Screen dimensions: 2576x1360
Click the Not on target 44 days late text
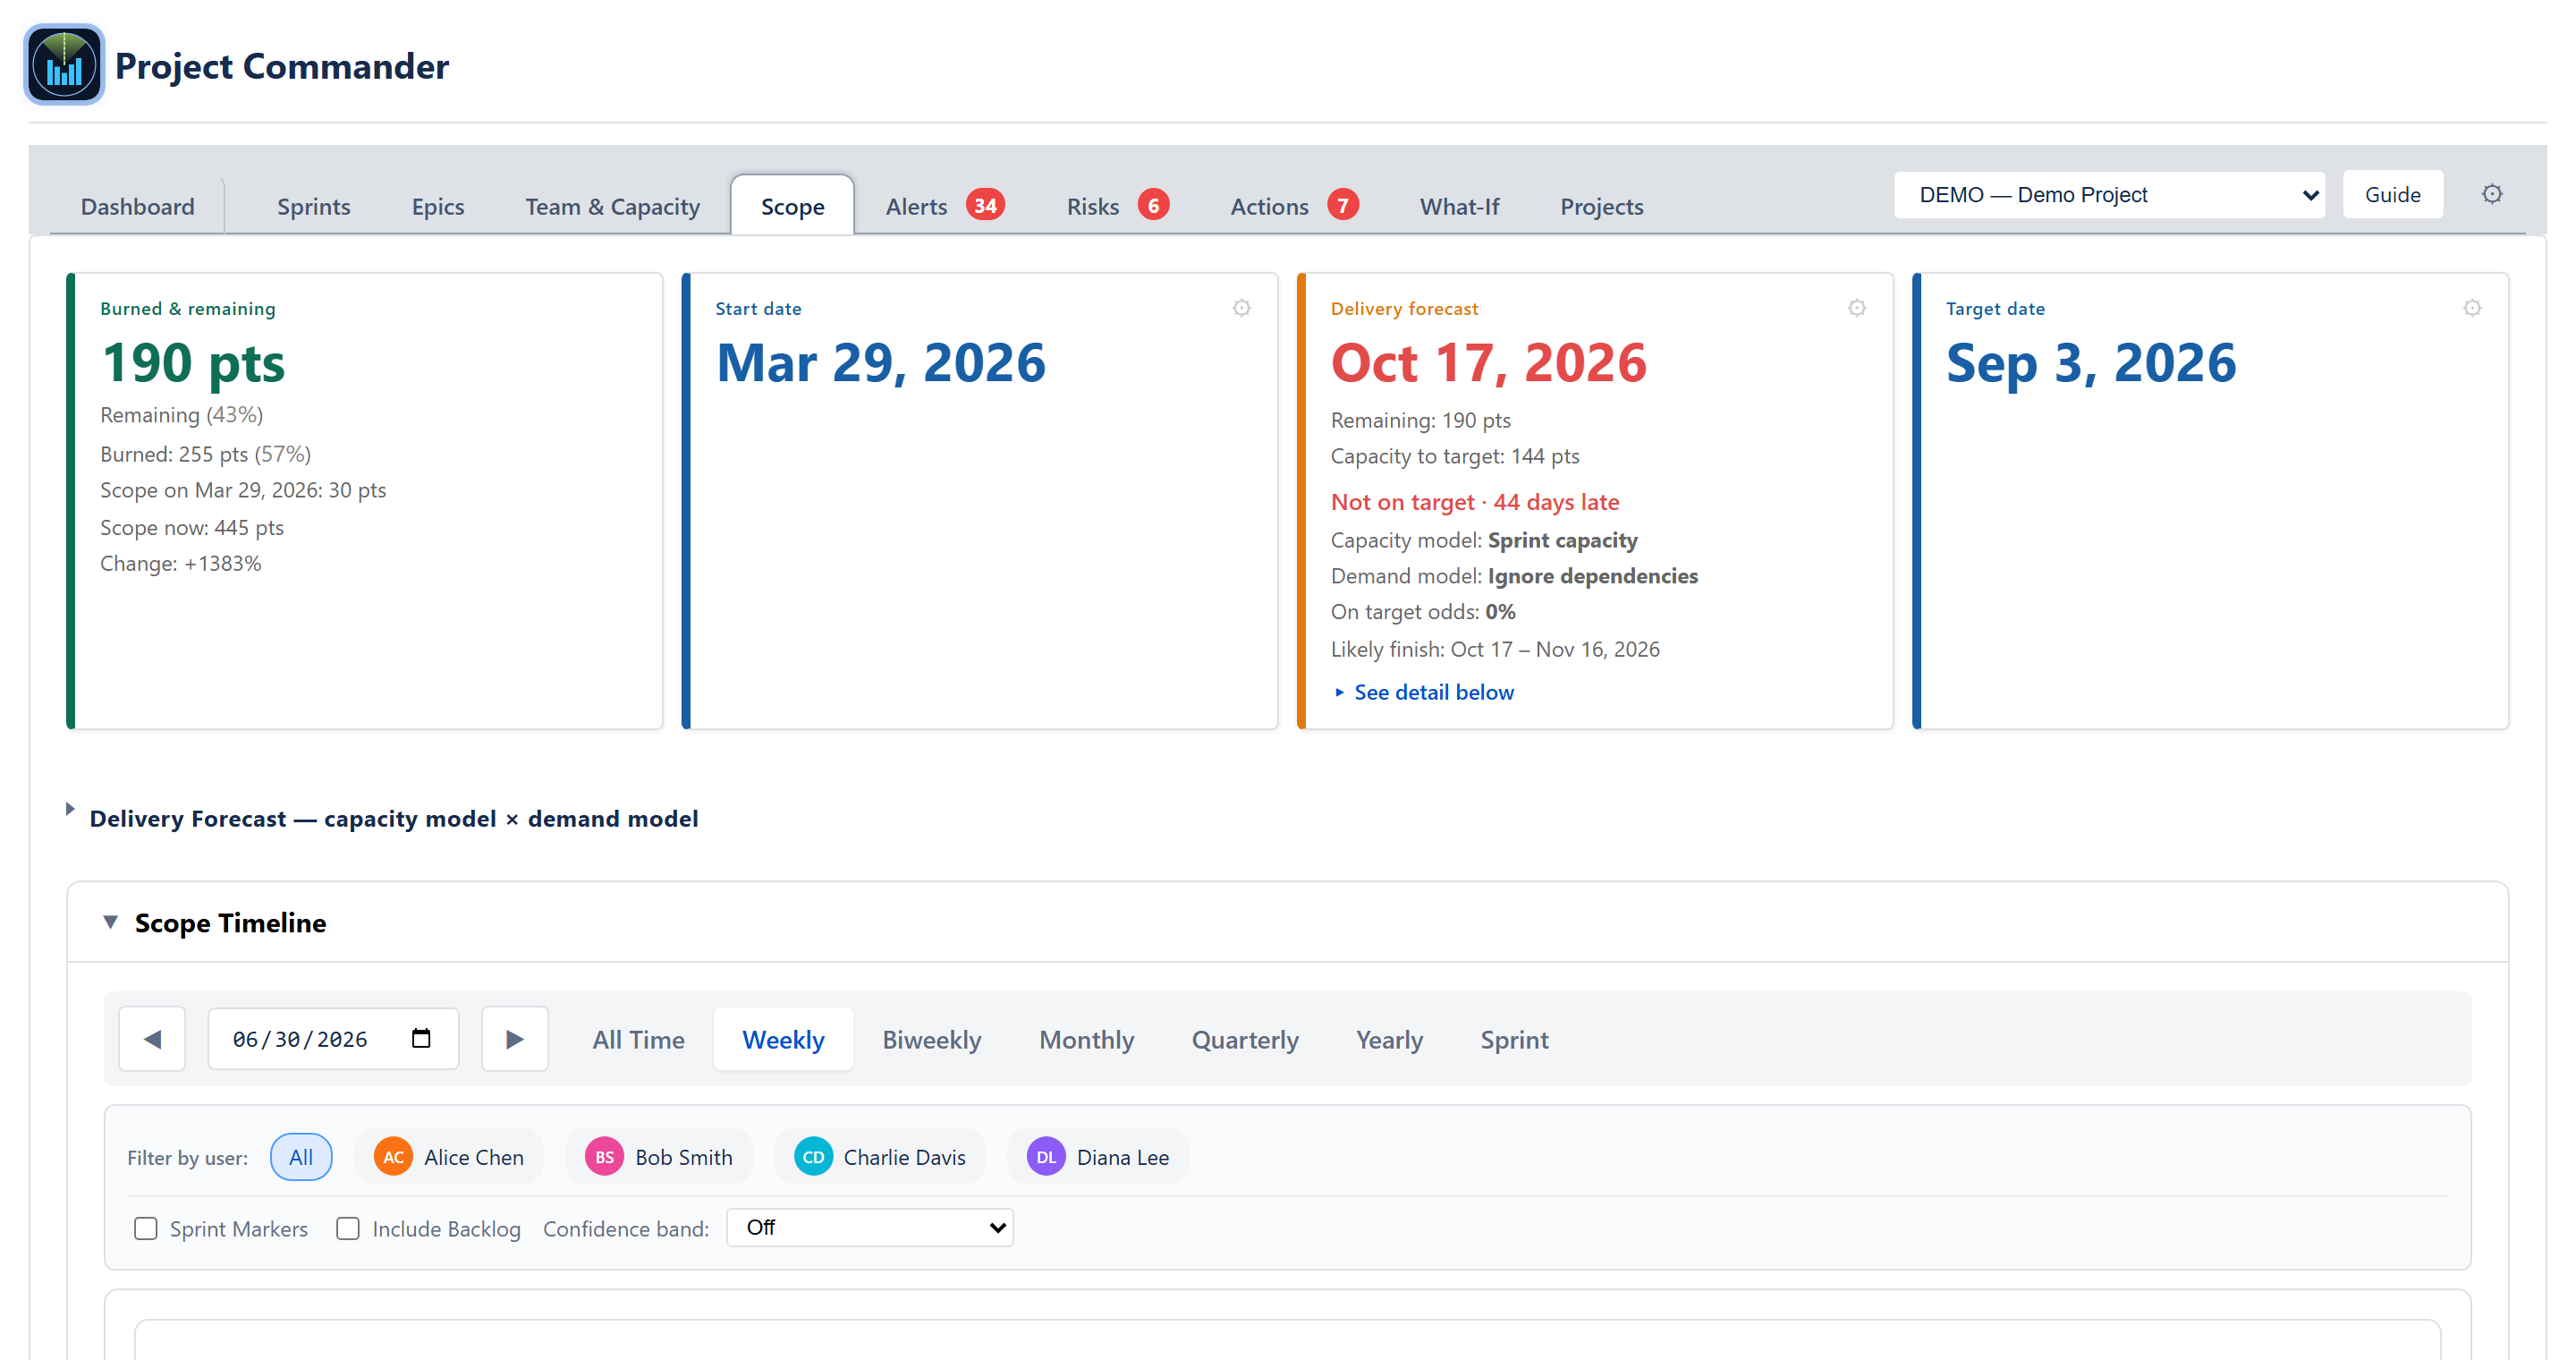tap(1475, 501)
